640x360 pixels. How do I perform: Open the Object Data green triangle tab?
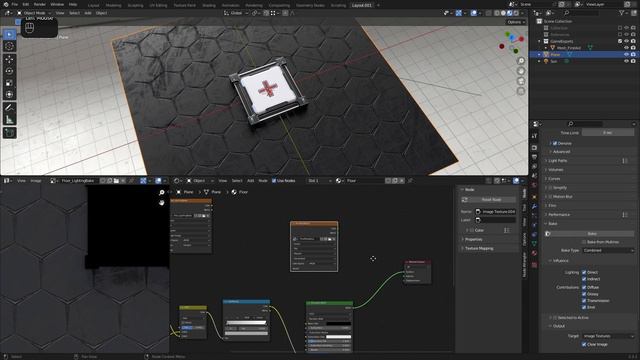[x=534, y=243]
